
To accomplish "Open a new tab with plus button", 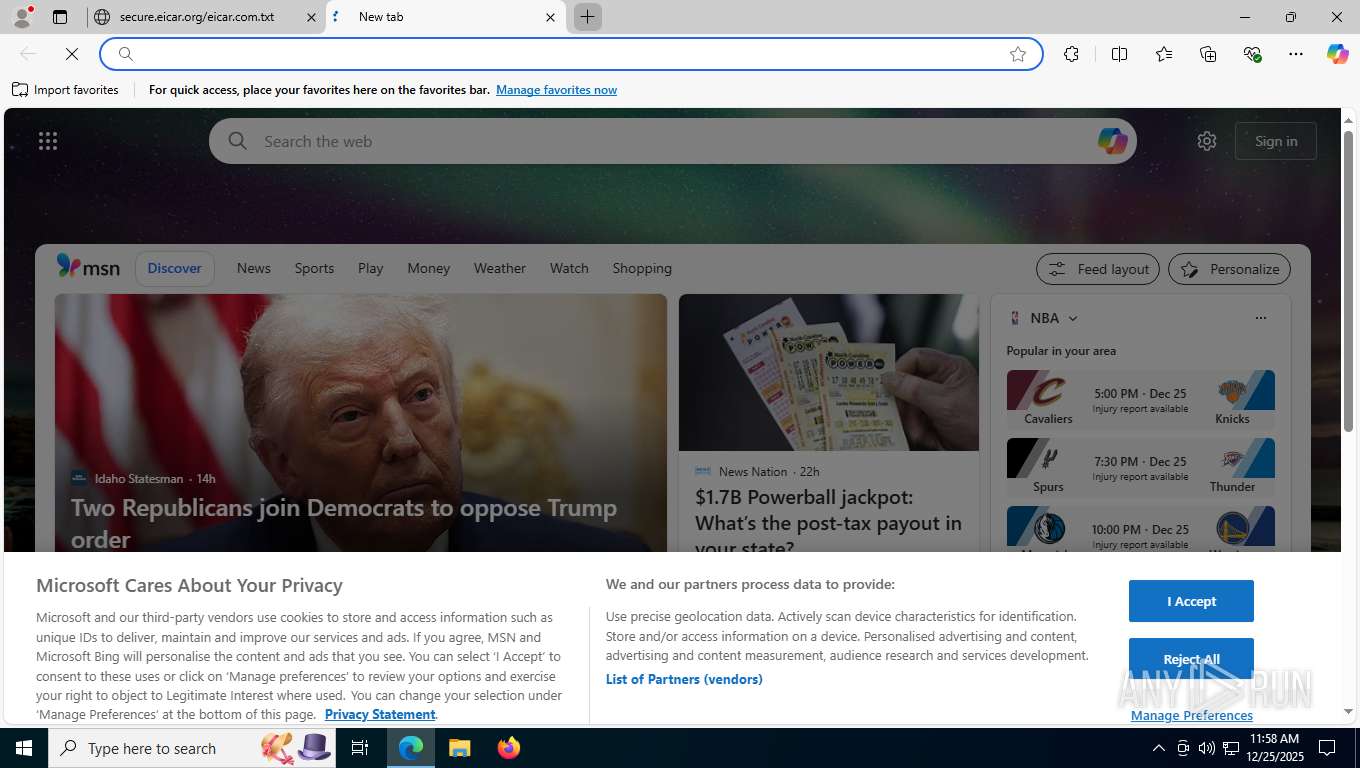I will click(588, 17).
